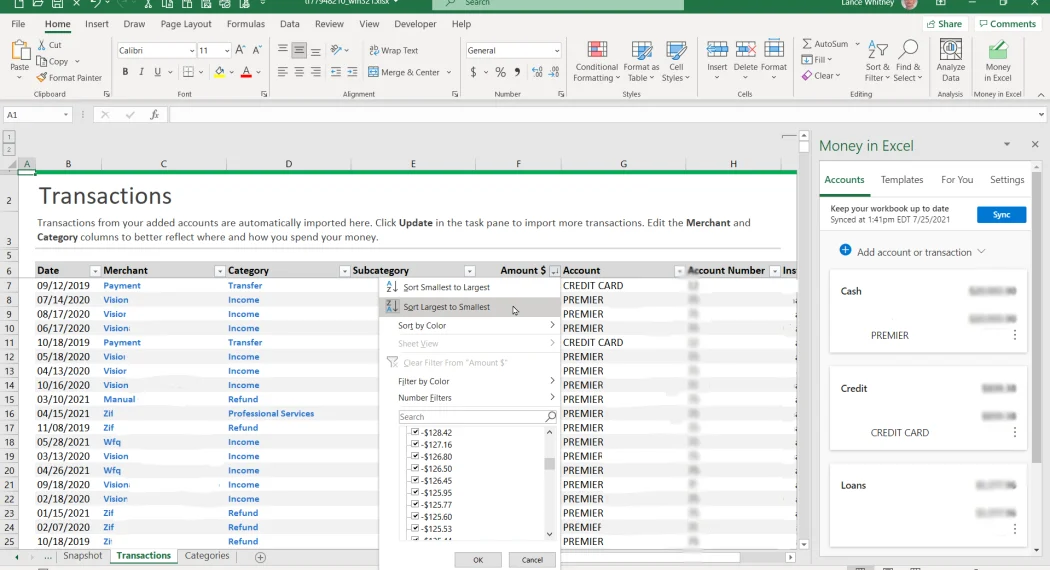This screenshot has height=570, width=1050.
Task: Click the Delete cells icon
Action: click(x=745, y=50)
